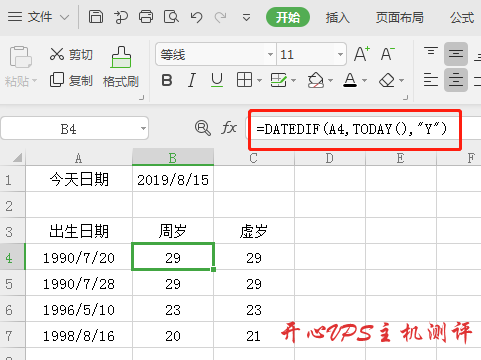
Task: Click the Undo arrow
Action: [196, 17]
